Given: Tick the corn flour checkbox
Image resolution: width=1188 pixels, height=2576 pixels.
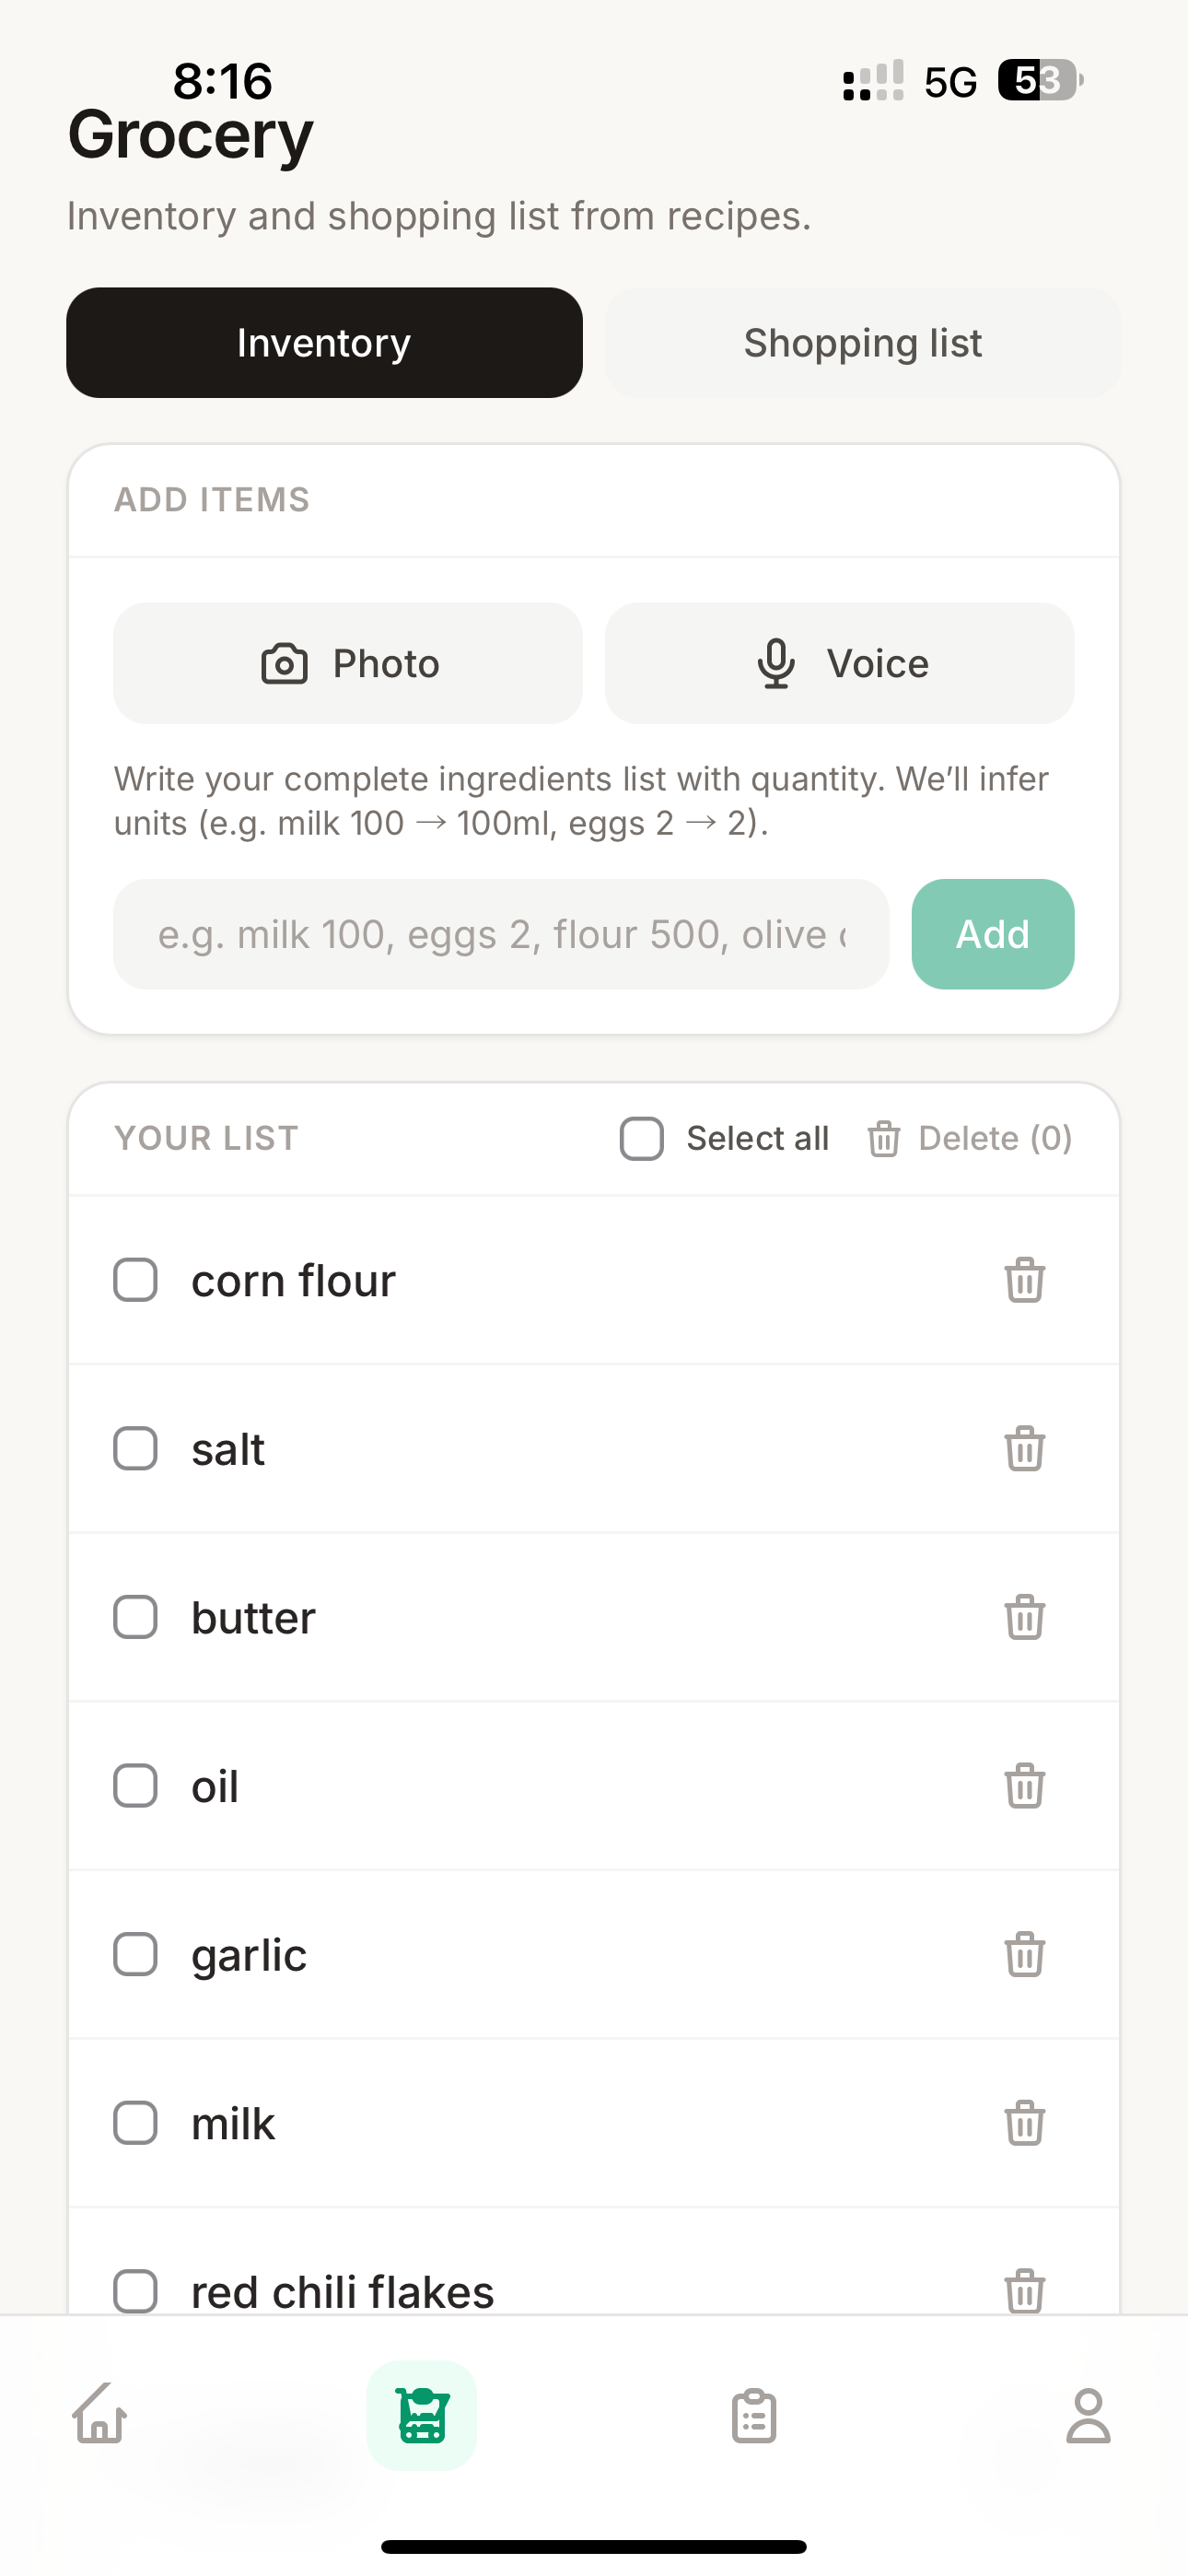Looking at the screenshot, I should point(136,1280).
